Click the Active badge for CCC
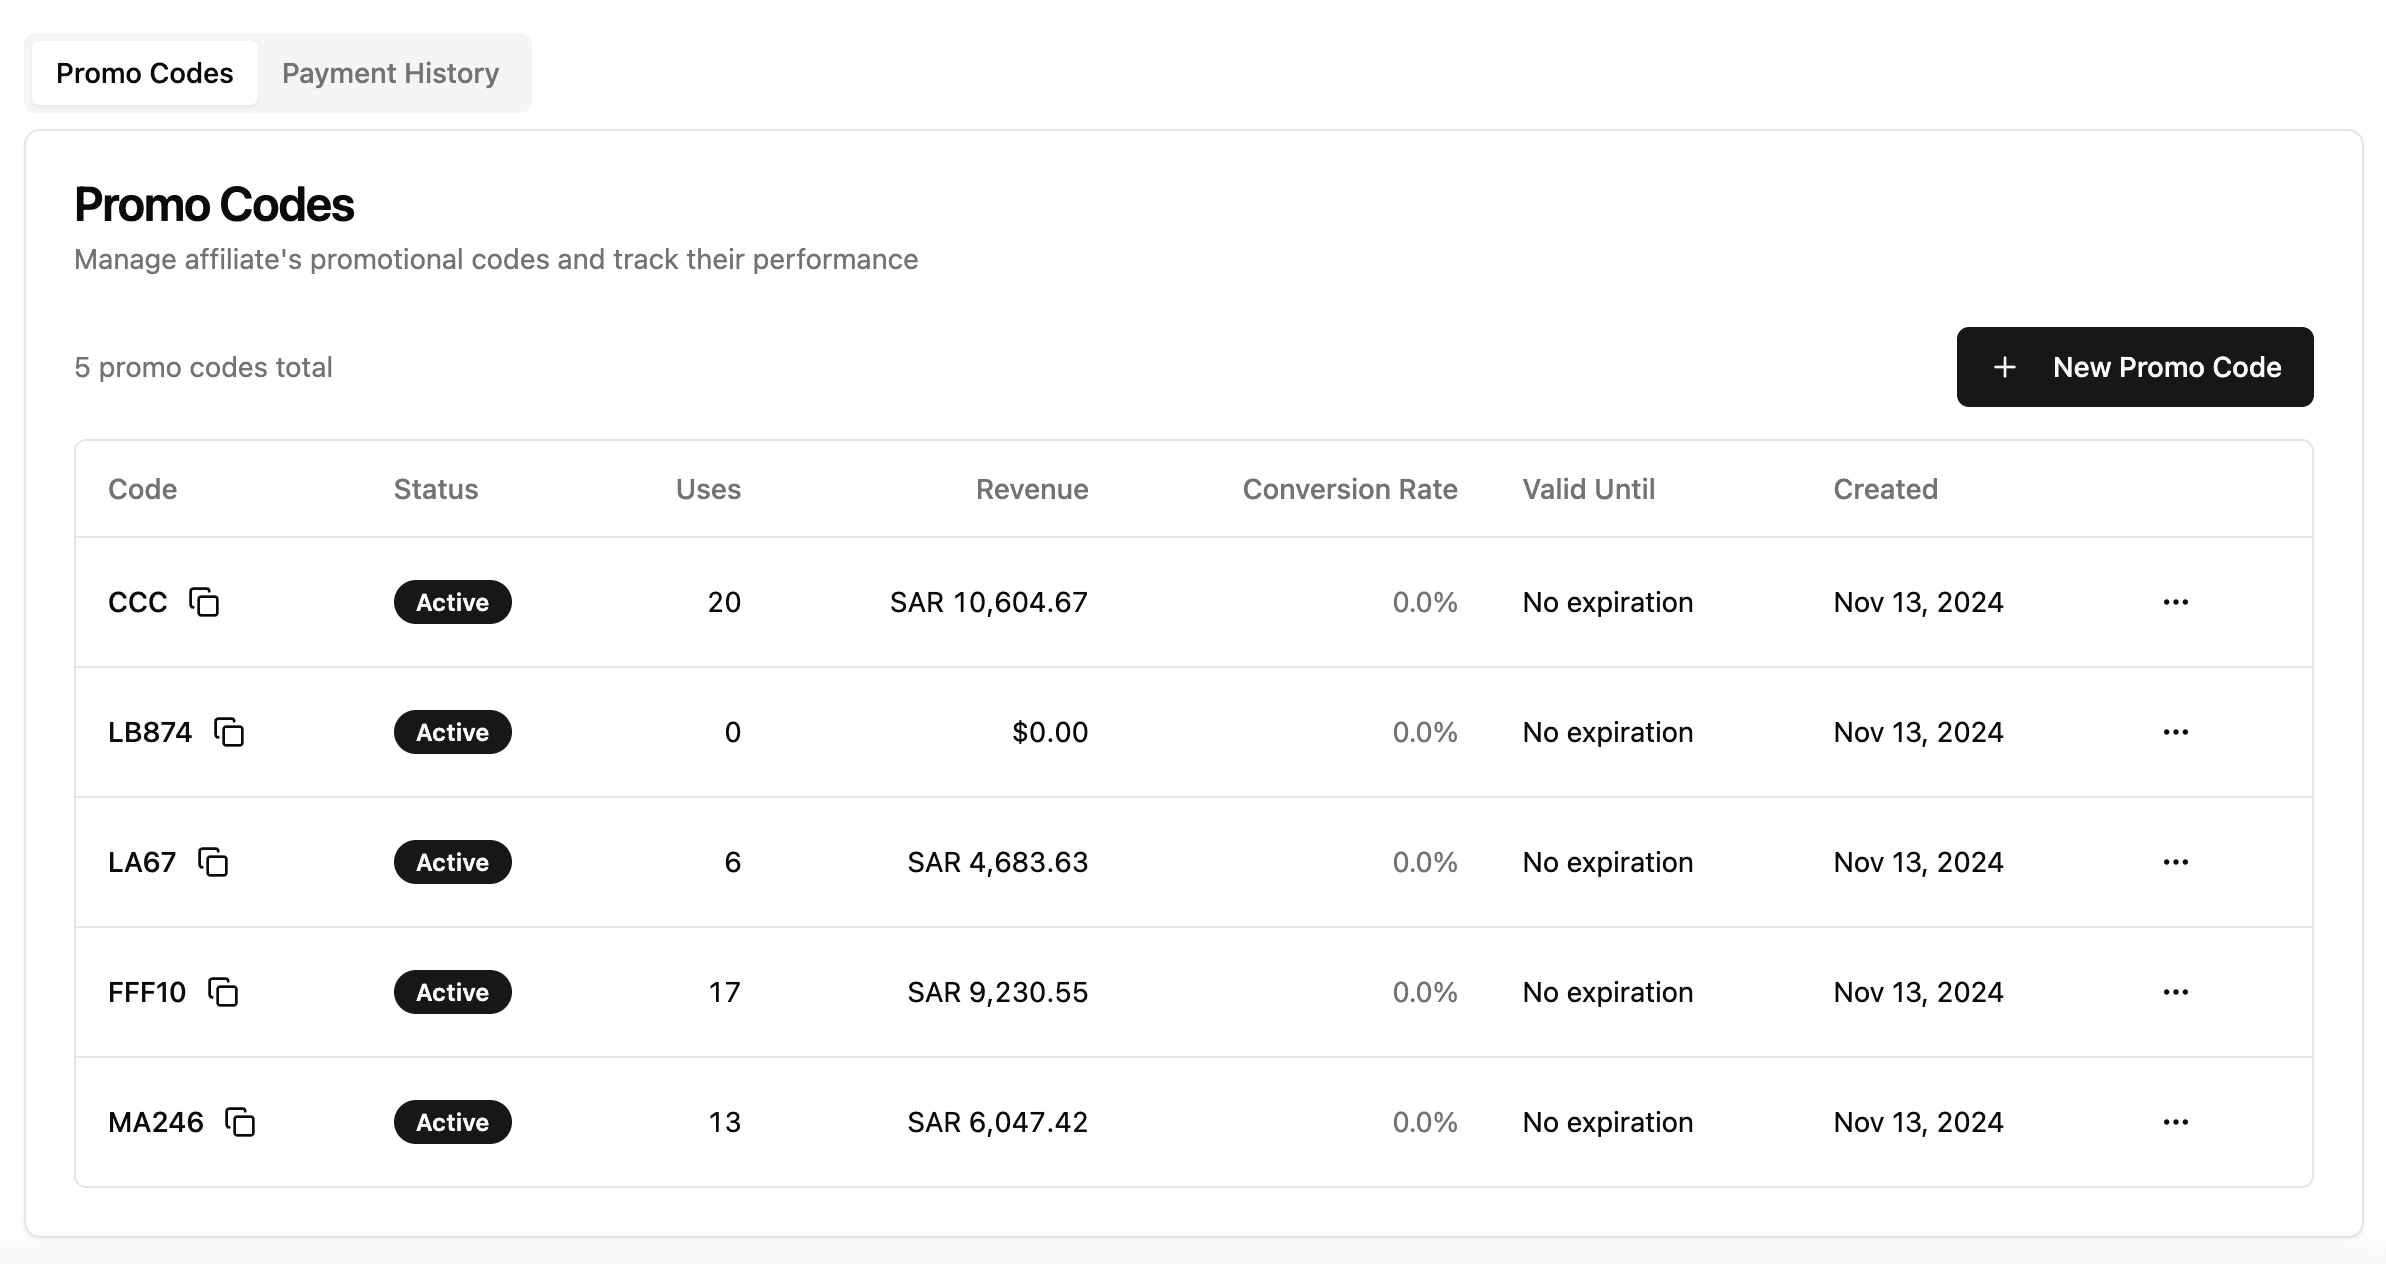This screenshot has height=1264, width=2386. 452,602
